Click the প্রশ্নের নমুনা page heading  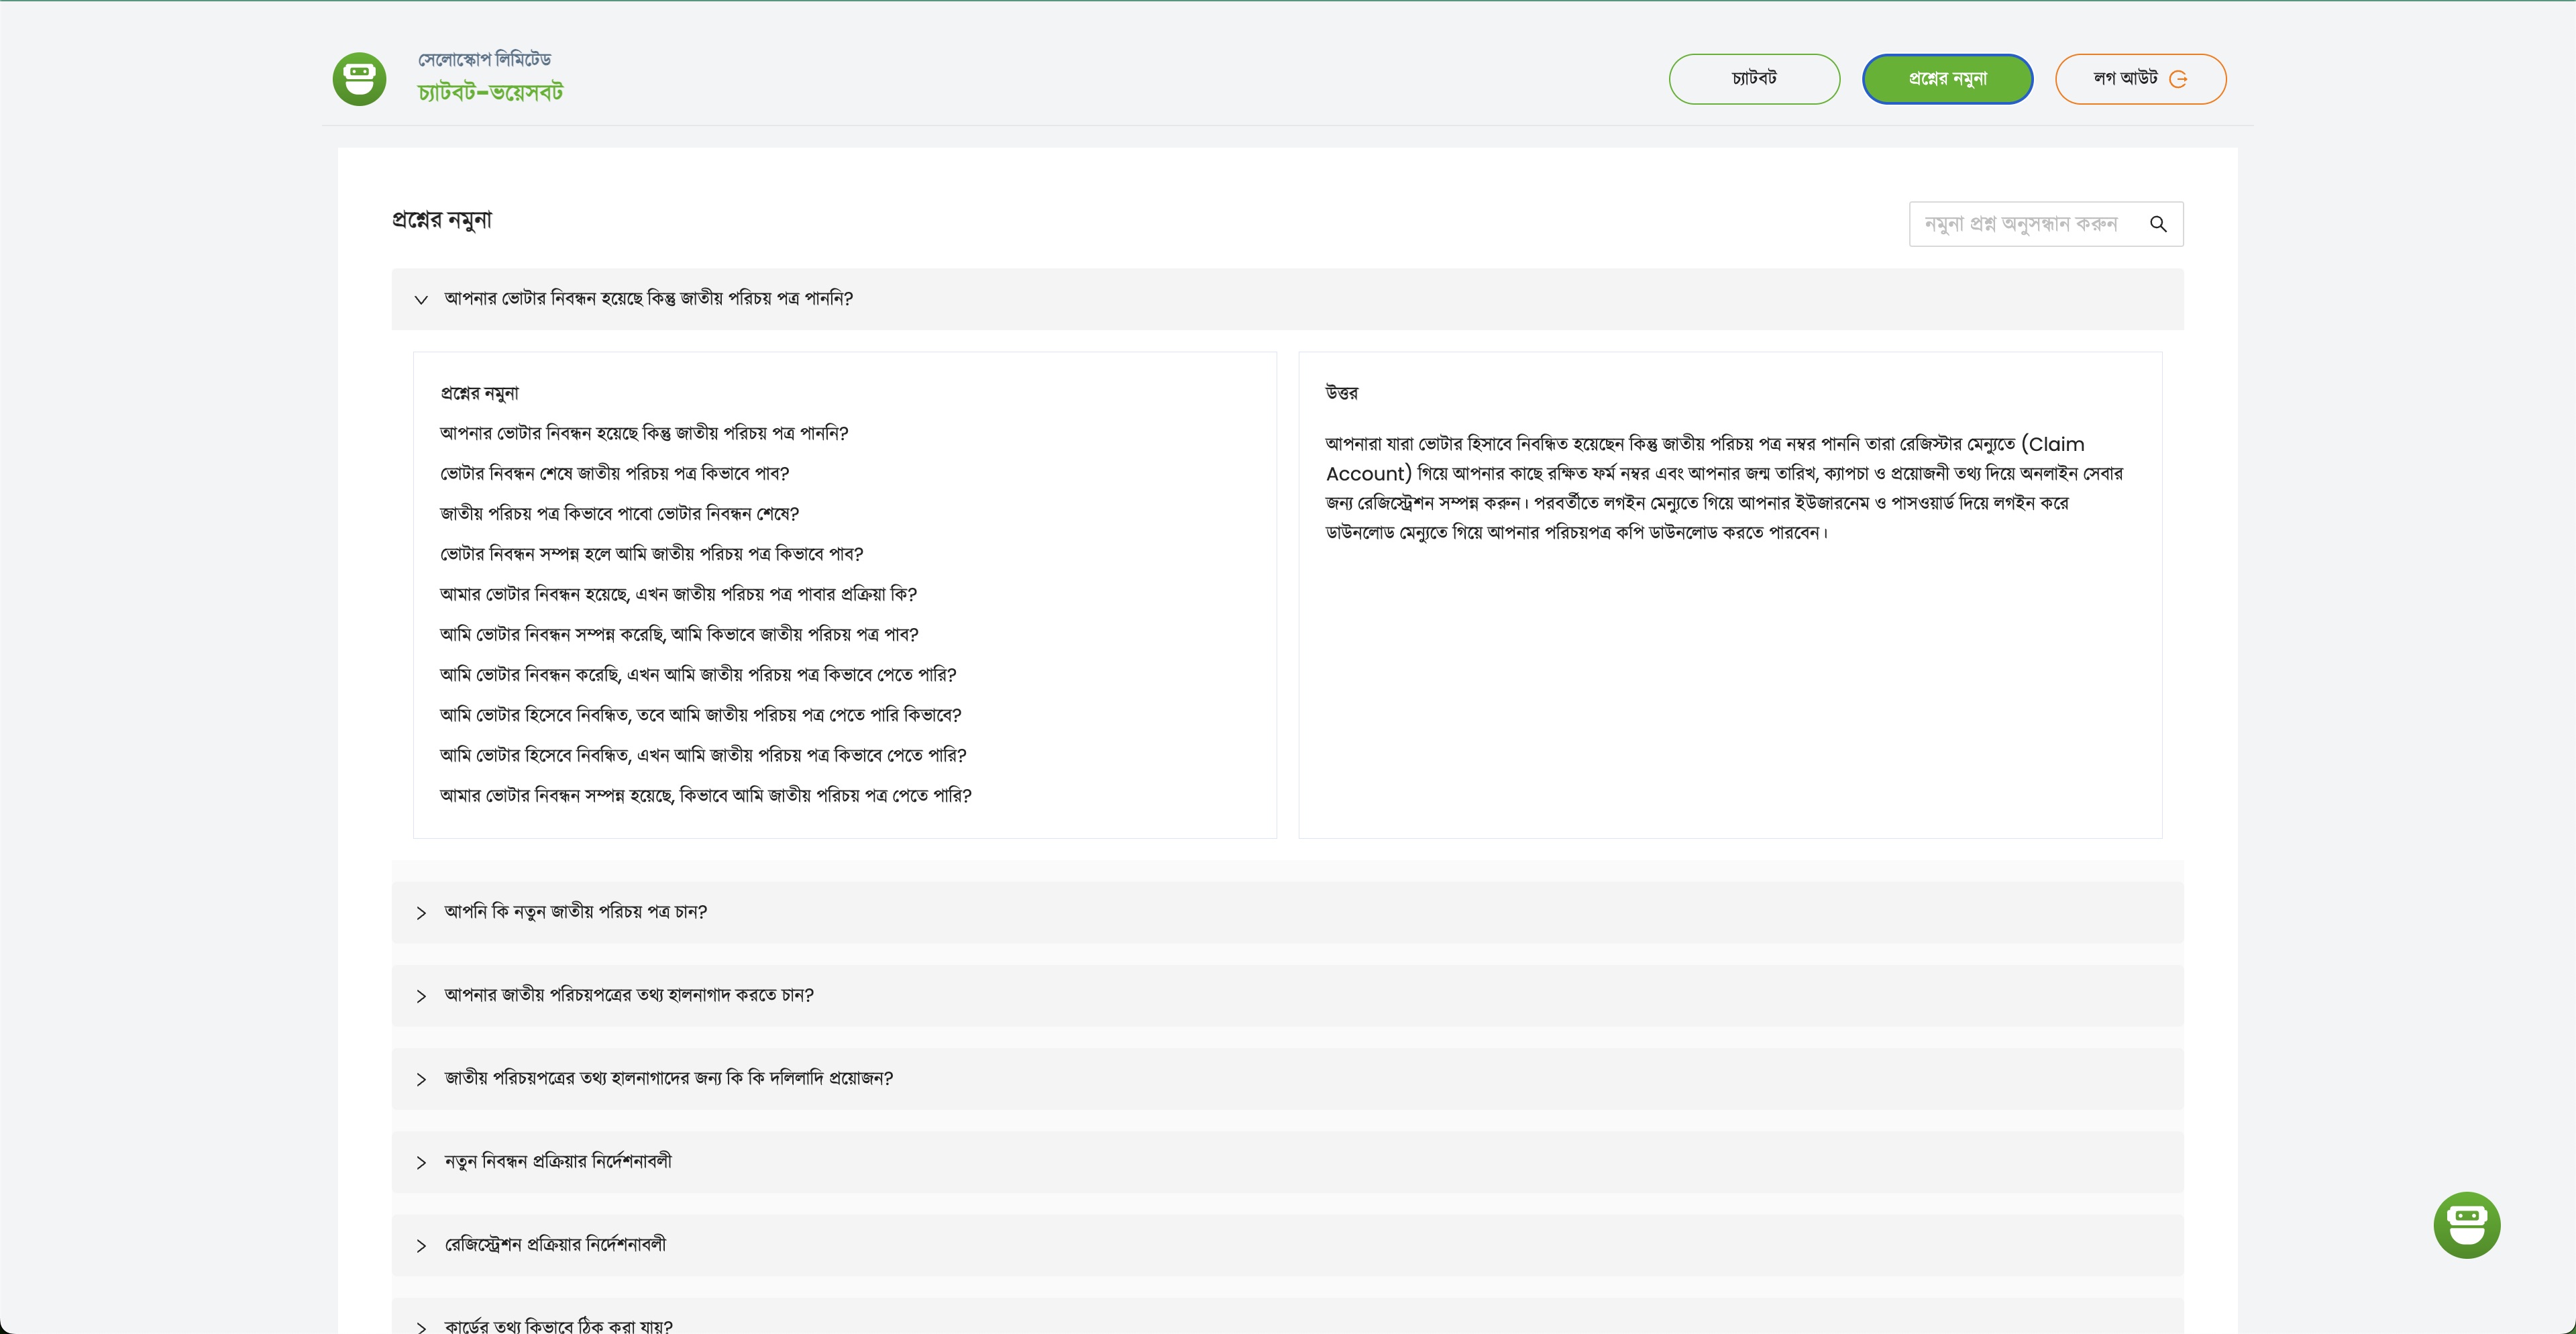[441, 220]
